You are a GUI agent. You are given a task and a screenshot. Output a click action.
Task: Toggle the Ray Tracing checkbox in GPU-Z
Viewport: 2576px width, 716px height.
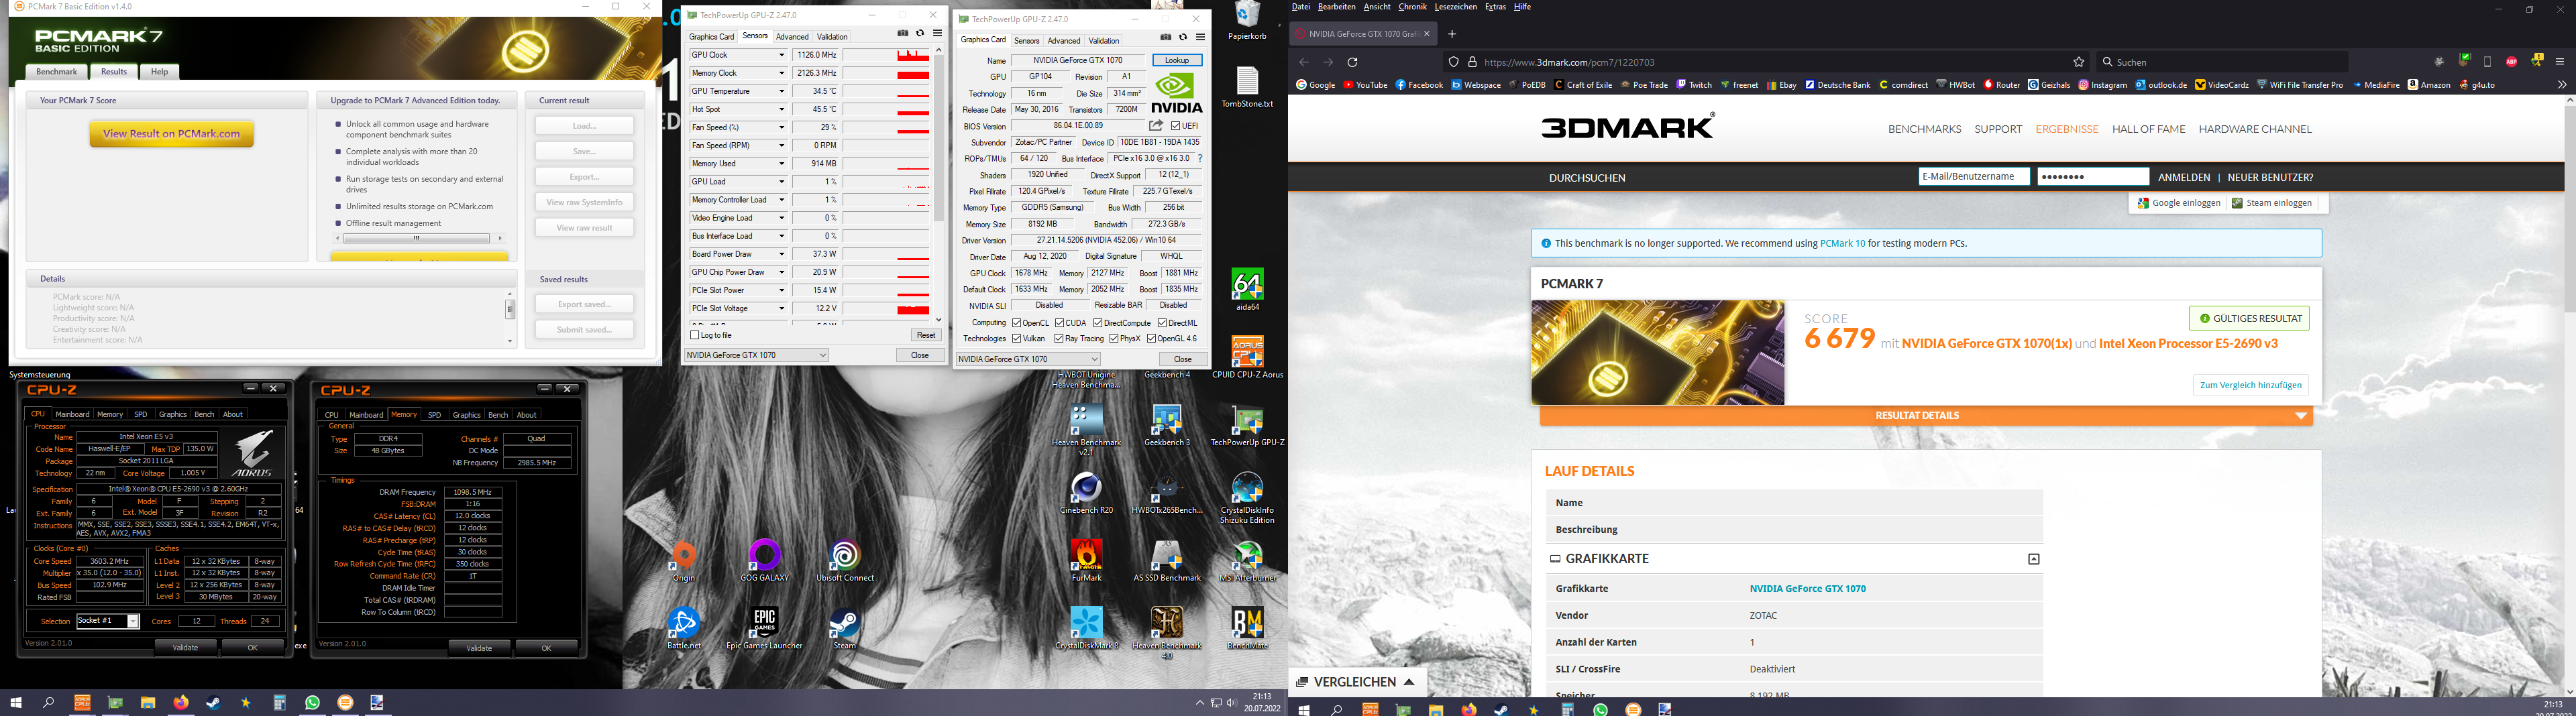(1059, 339)
